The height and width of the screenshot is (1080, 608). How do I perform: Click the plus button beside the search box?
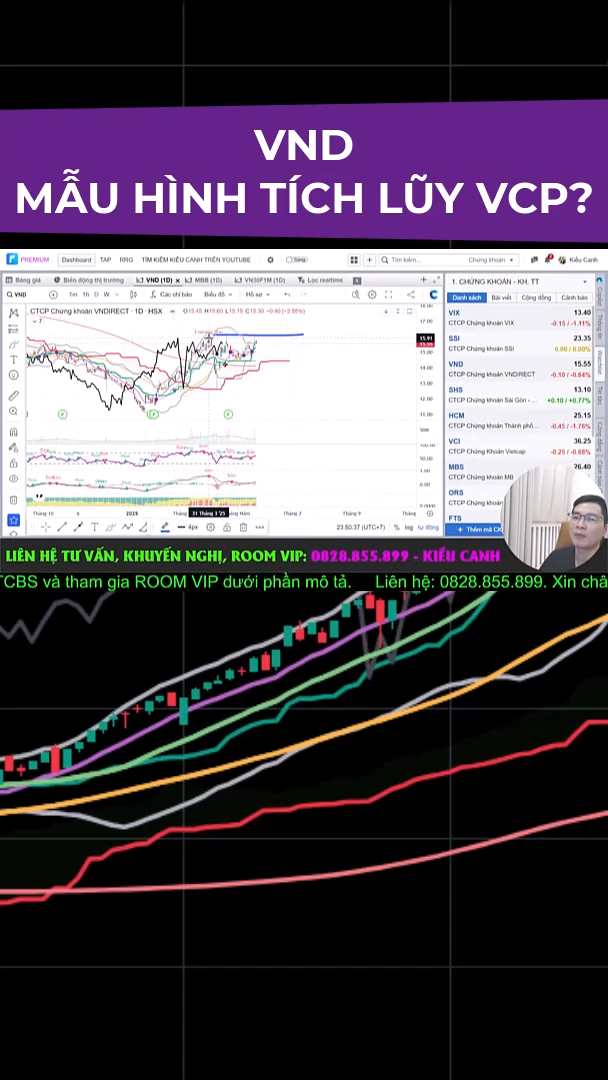pos(370,260)
